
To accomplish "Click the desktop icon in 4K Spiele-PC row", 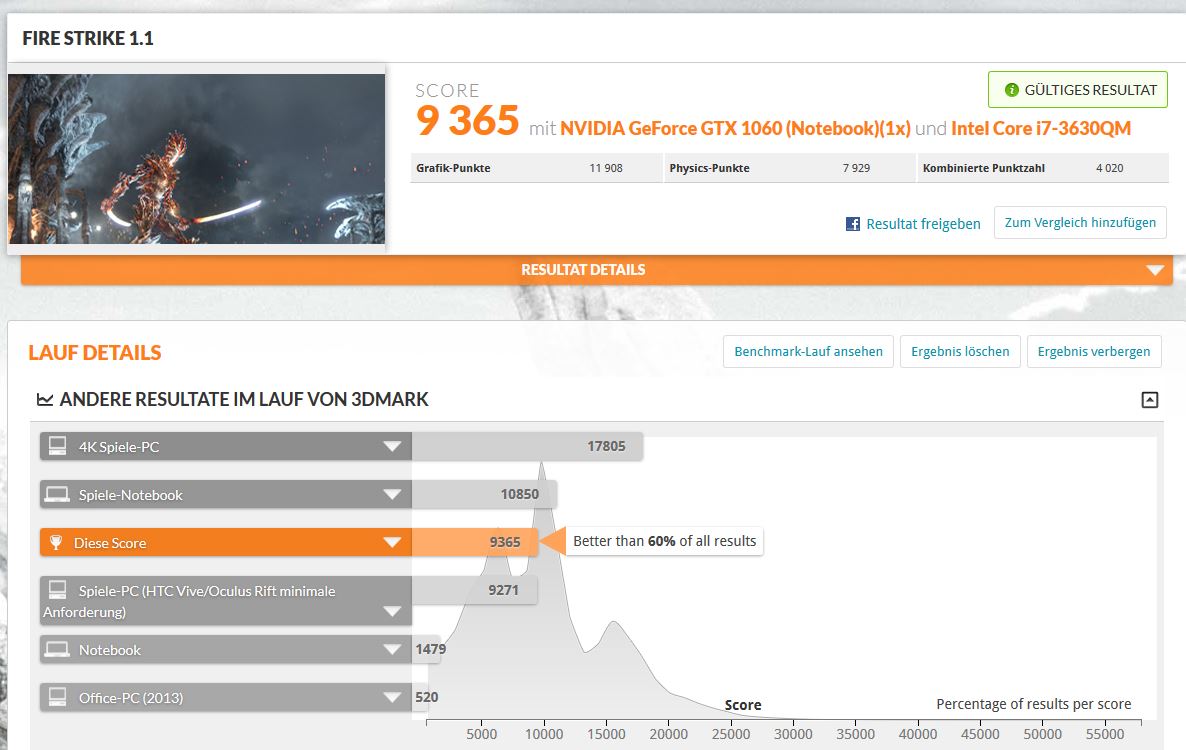I will 58,446.
